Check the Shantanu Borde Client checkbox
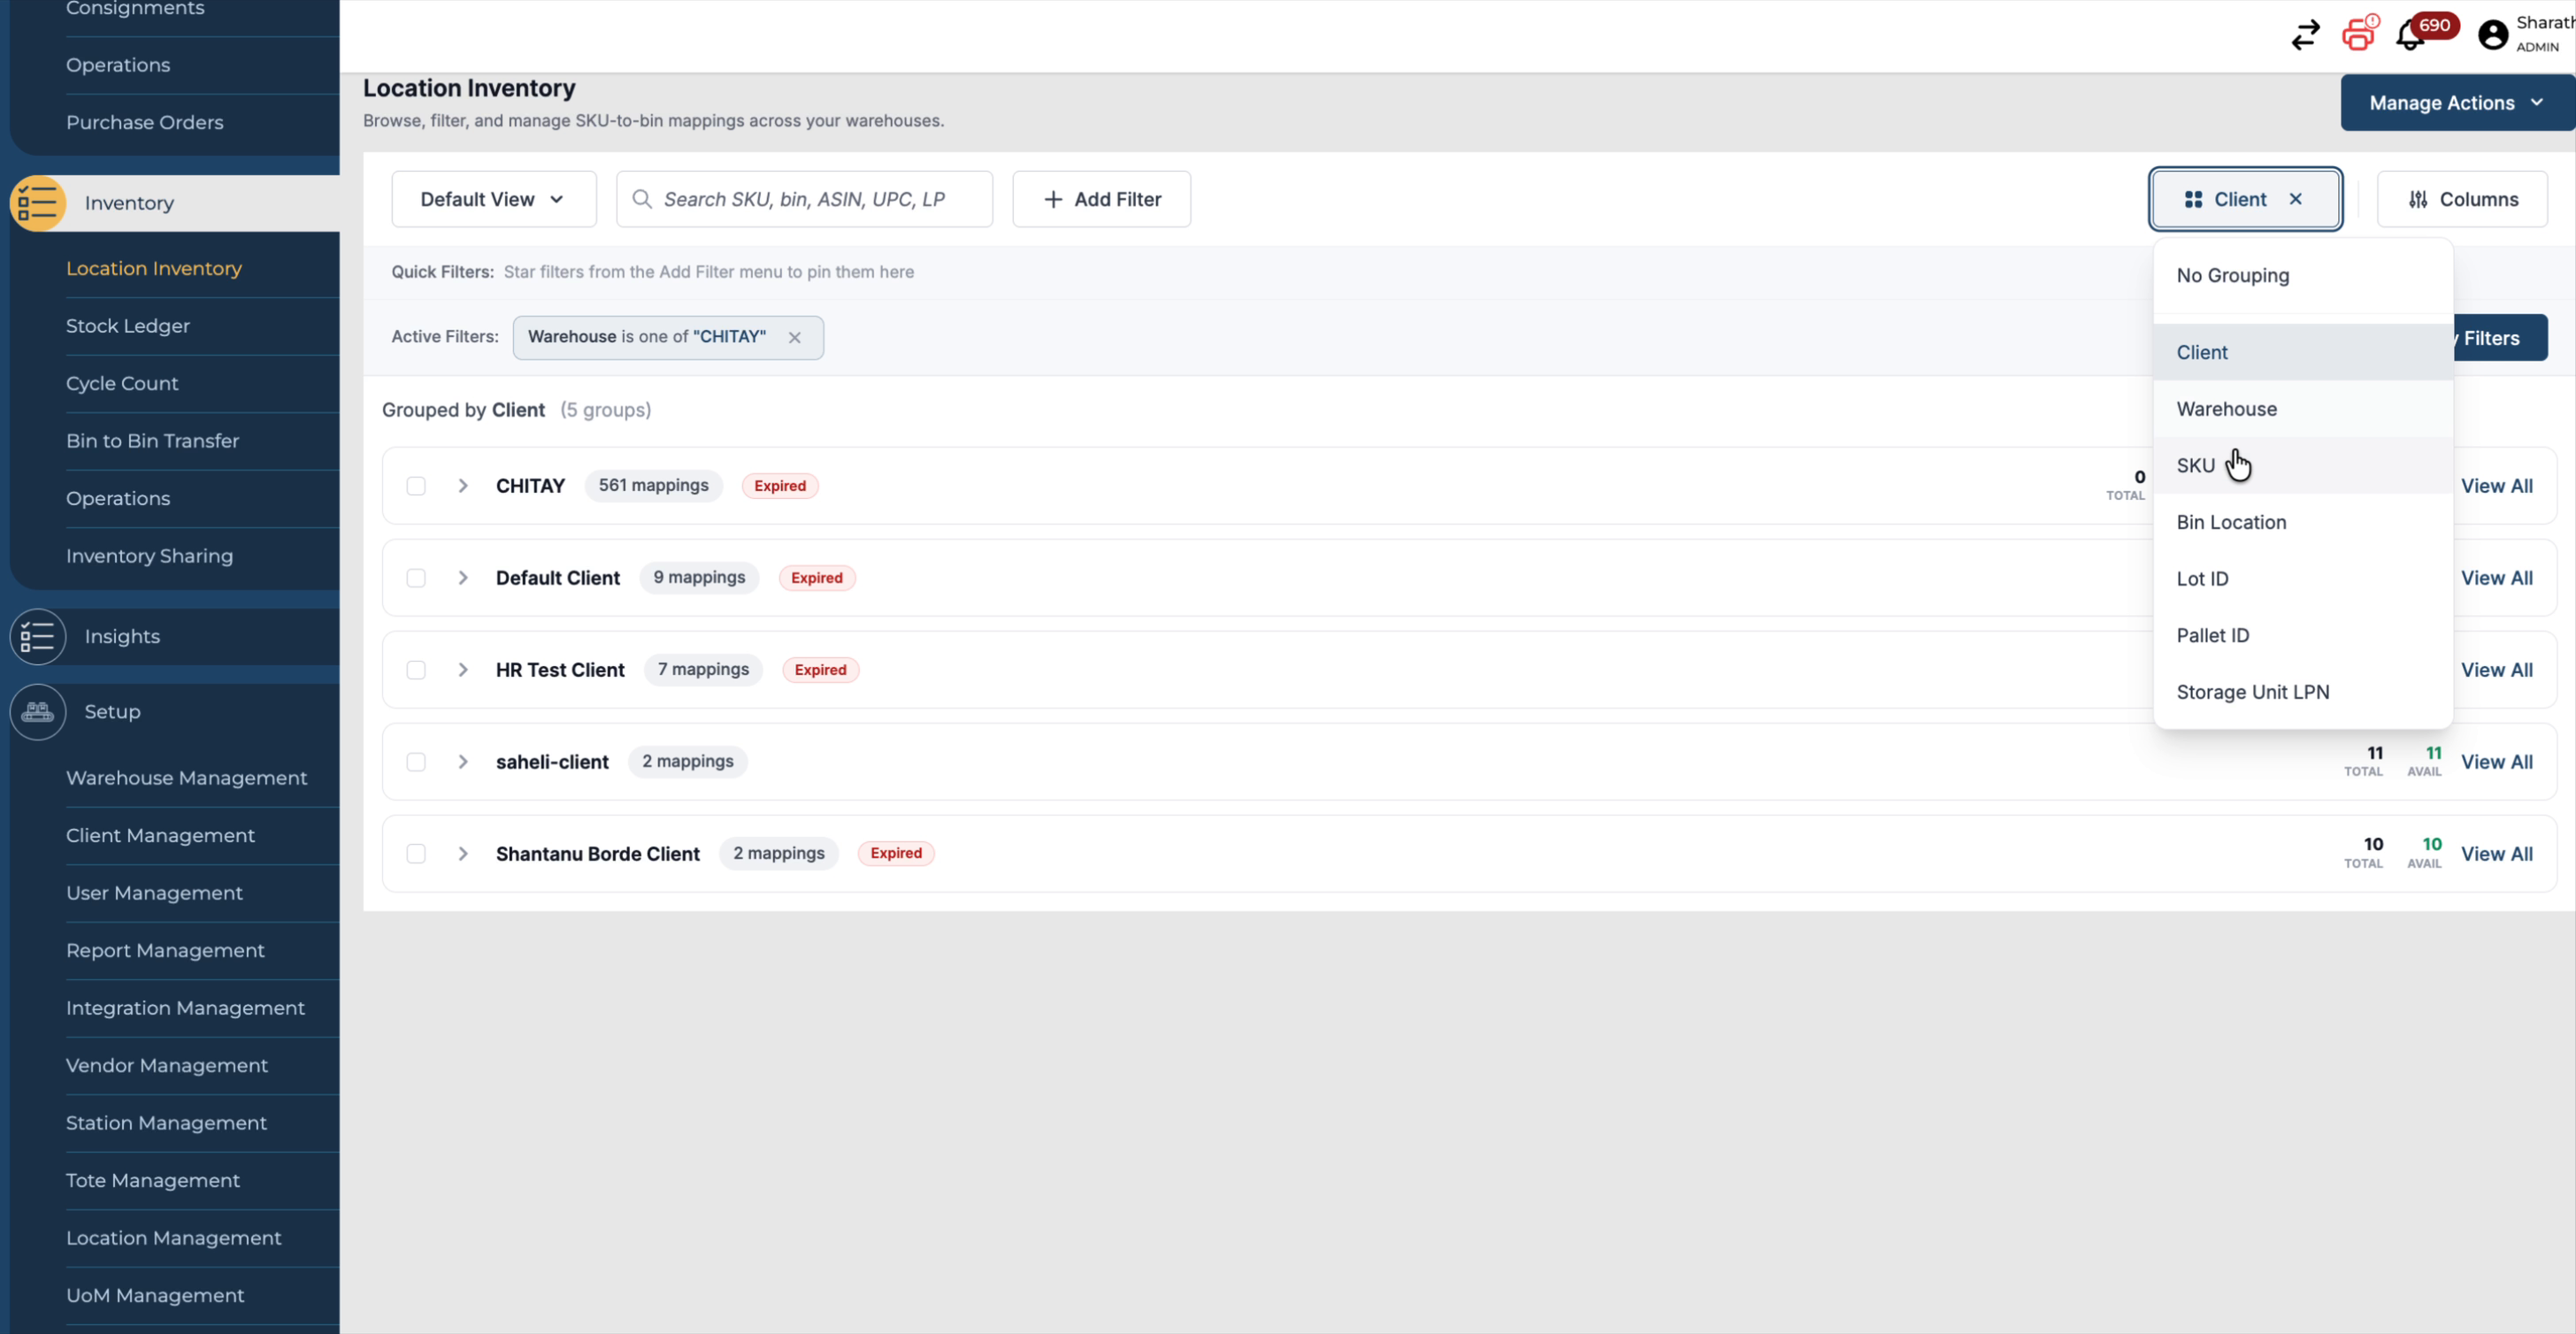The height and width of the screenshot is (1334, 2576). (x=416, y=854)
